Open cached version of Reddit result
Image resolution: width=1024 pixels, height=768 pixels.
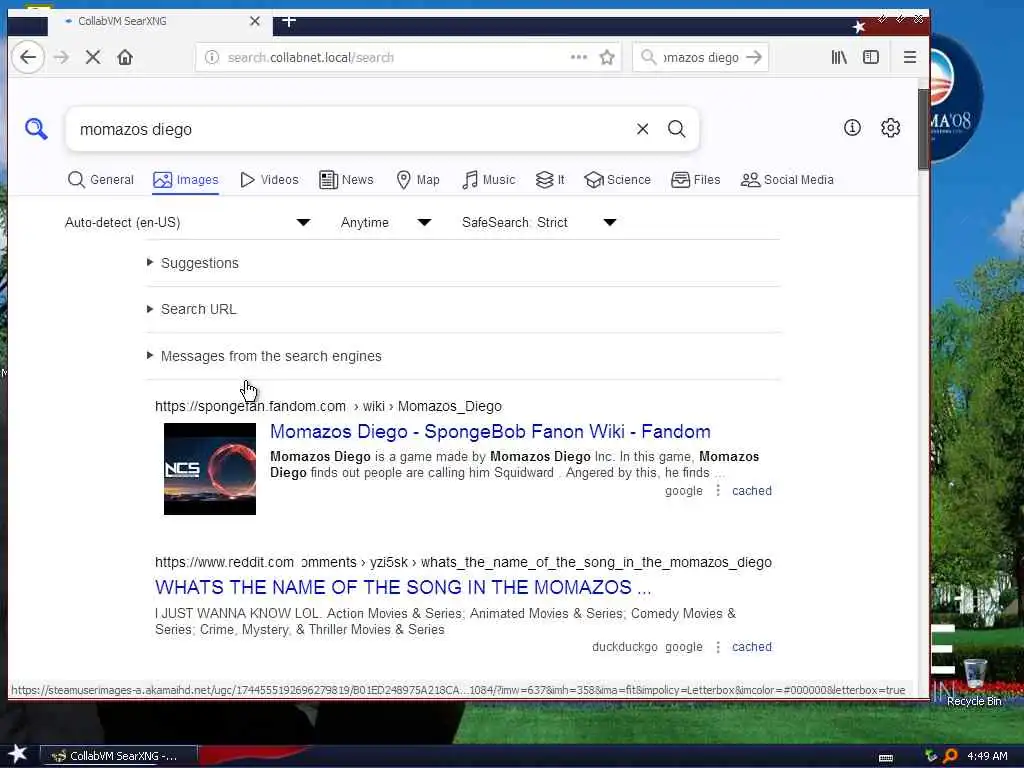[752, 647]
